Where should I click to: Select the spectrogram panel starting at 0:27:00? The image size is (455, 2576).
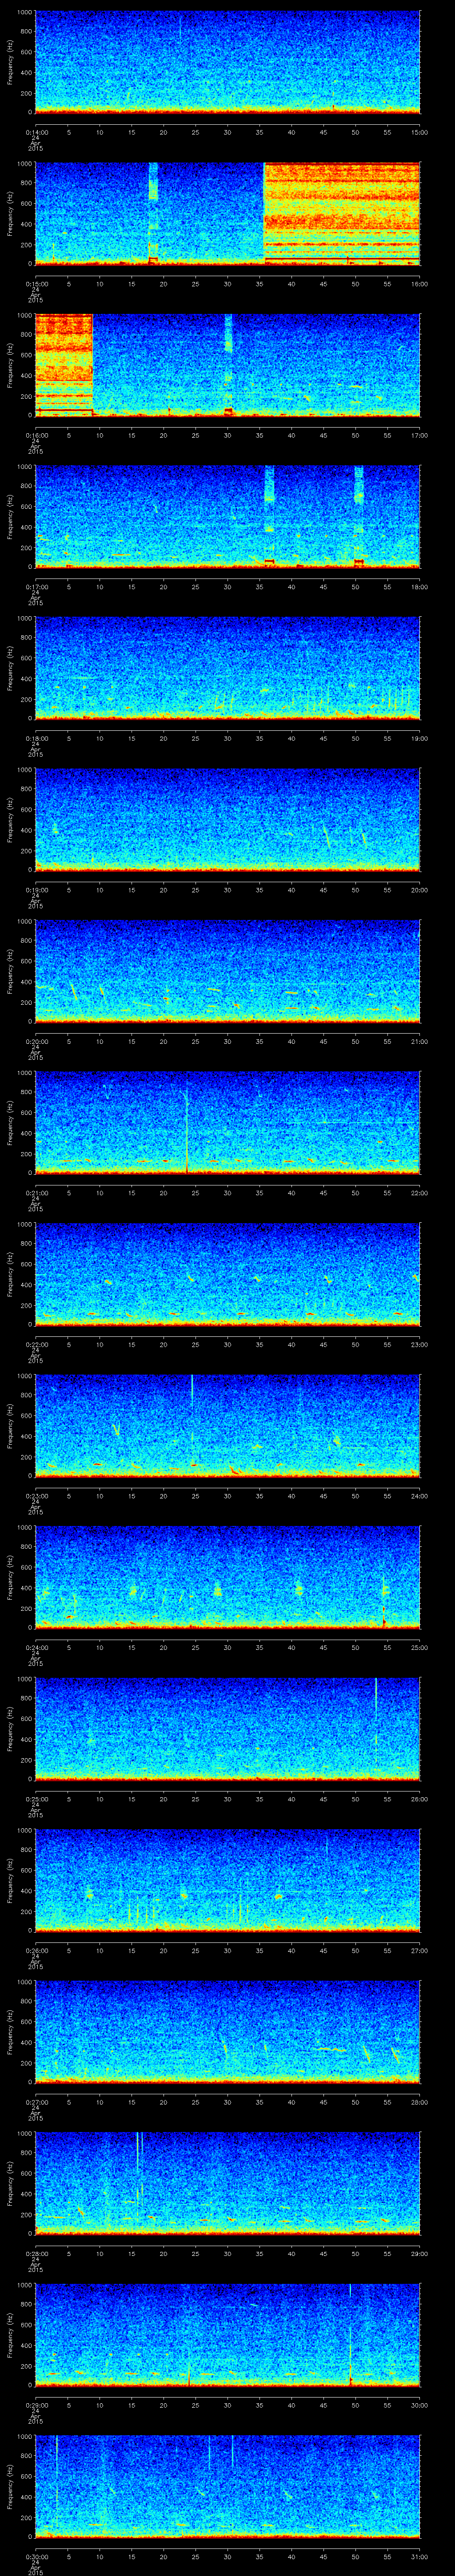coord(227,2032)
